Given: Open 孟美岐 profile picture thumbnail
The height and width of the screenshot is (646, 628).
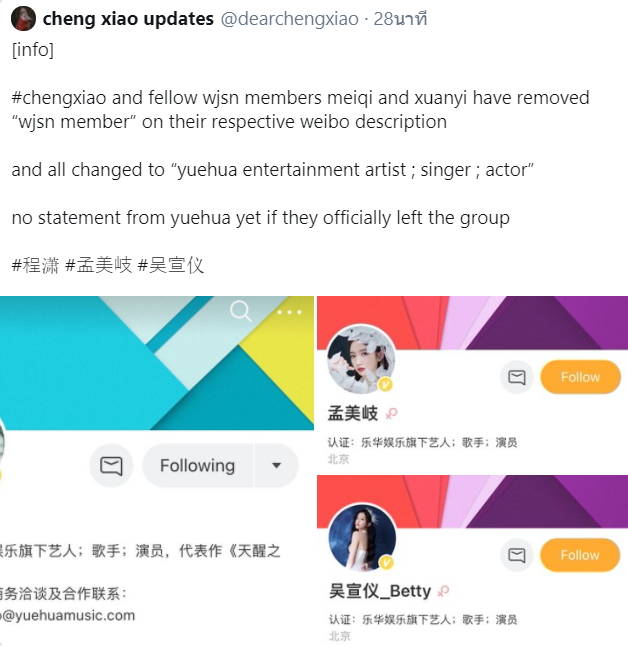Looking at the screenshot, I should (x=361, y=359).
